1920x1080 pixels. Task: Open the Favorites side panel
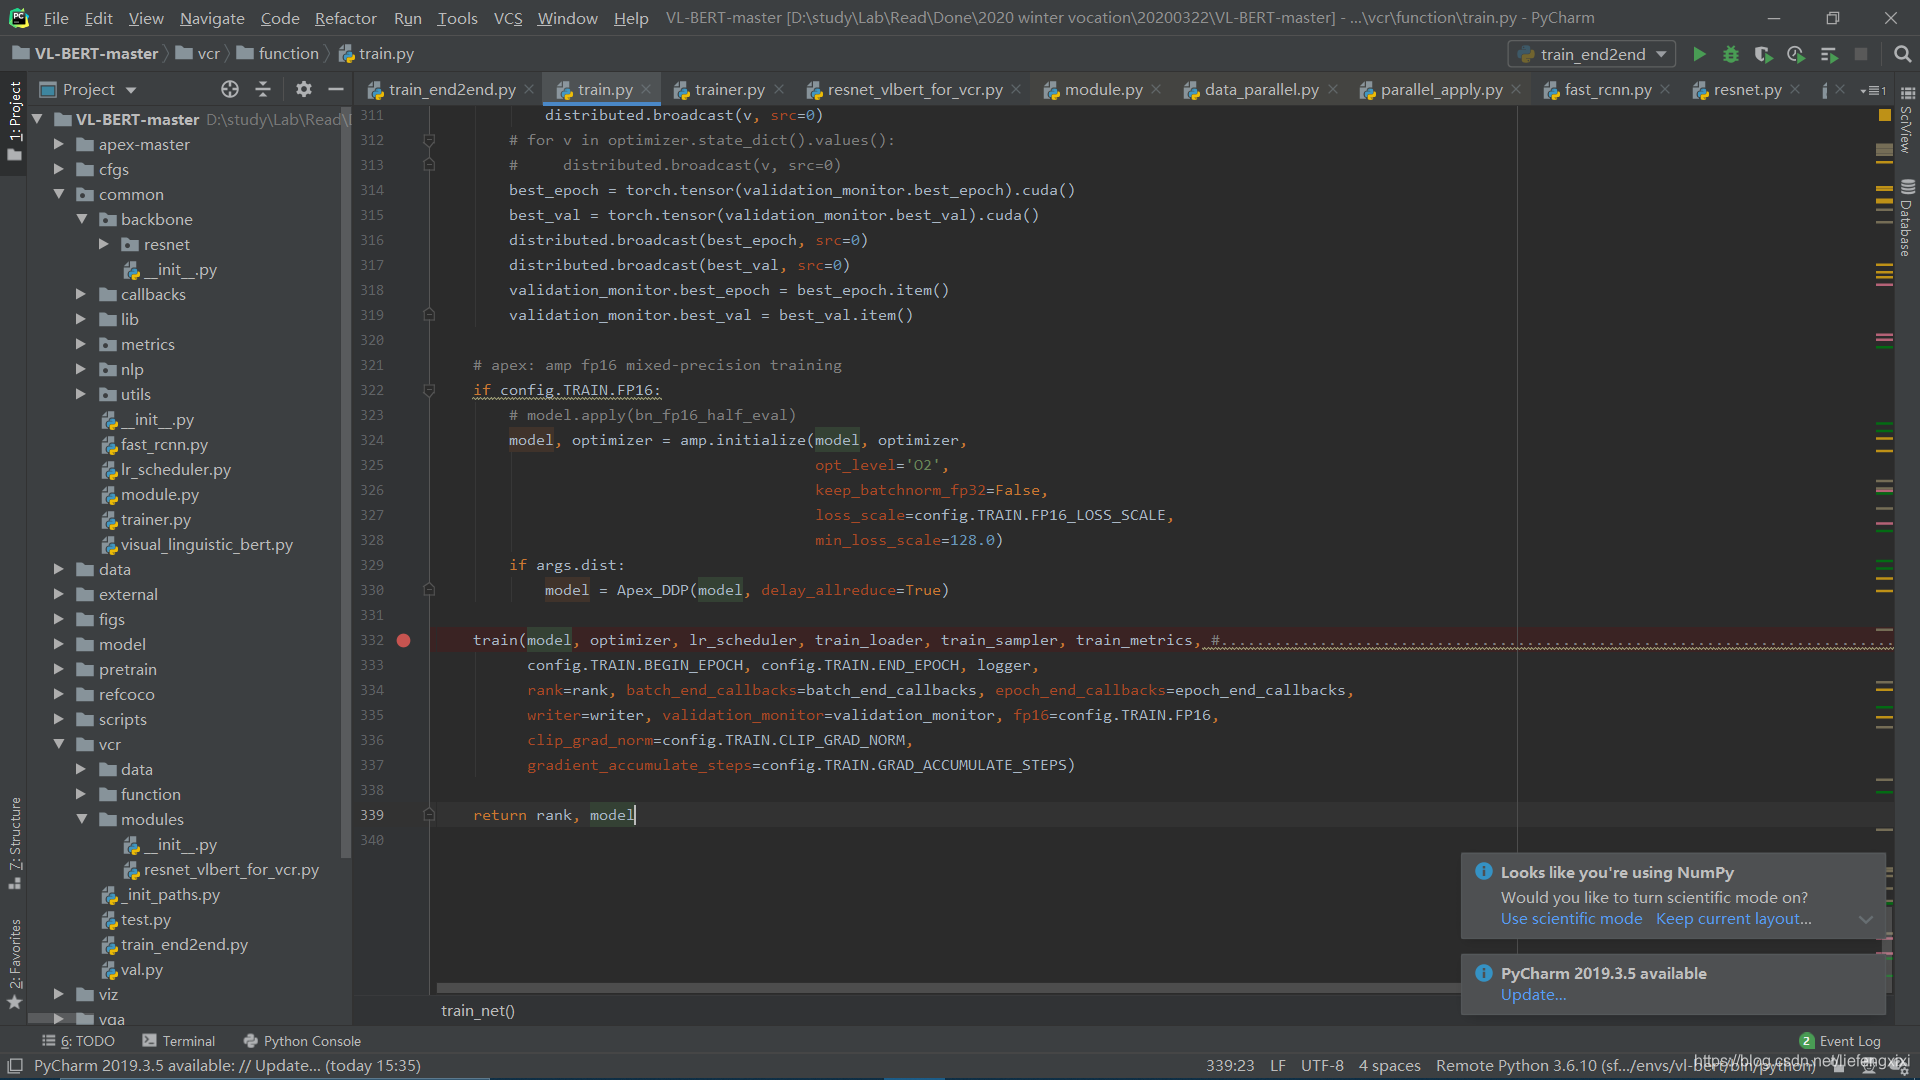(x=14, y=963)
